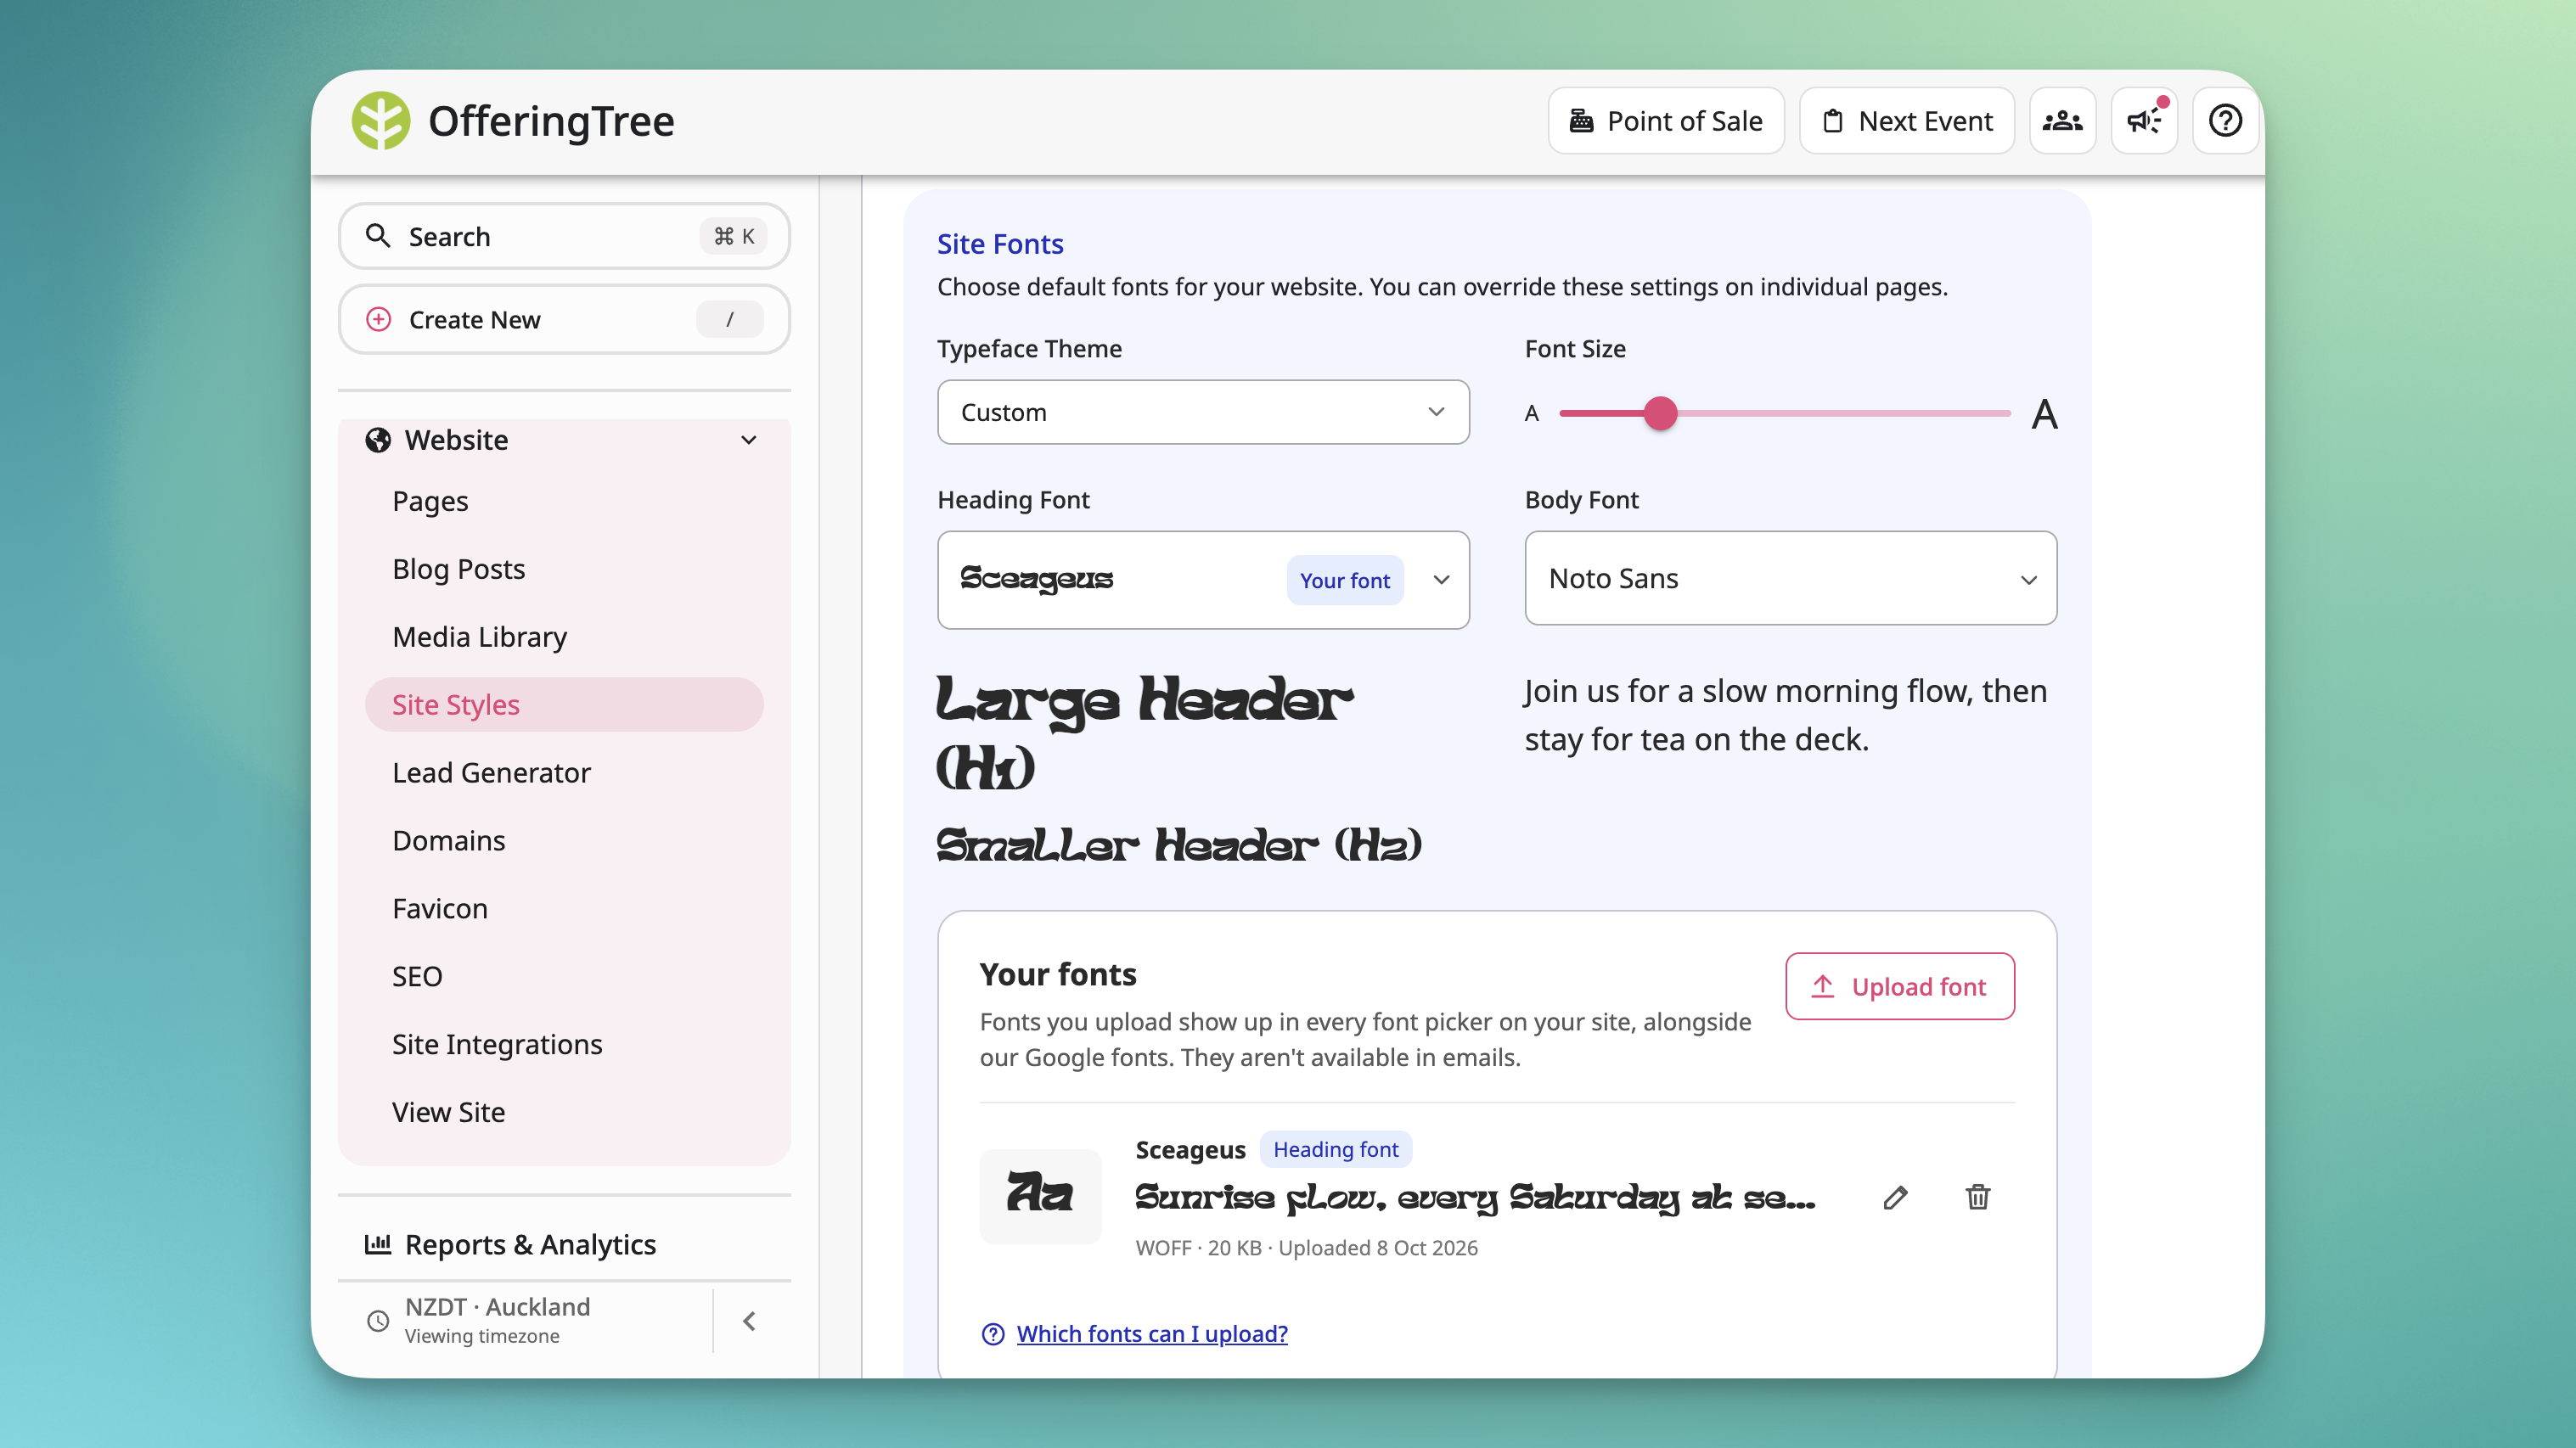Image resolution: width=2576 pixels, height=1448 pixels.
Task: Open the Typeface Theme dropdown
Action: click(x=1203, y=412)
